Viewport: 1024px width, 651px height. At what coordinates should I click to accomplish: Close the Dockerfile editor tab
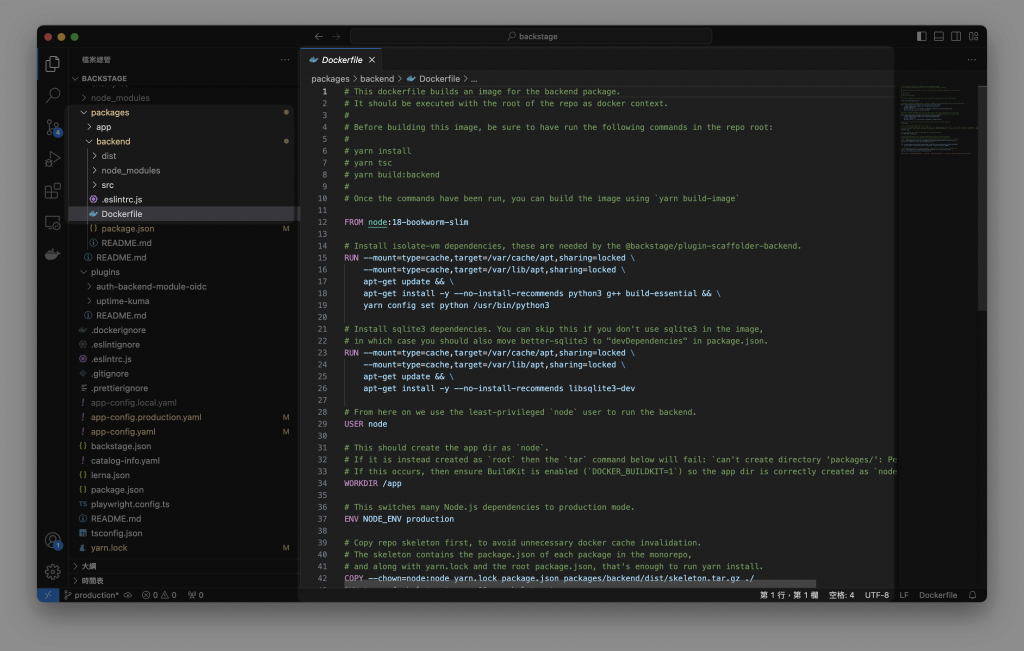point(372,60)
